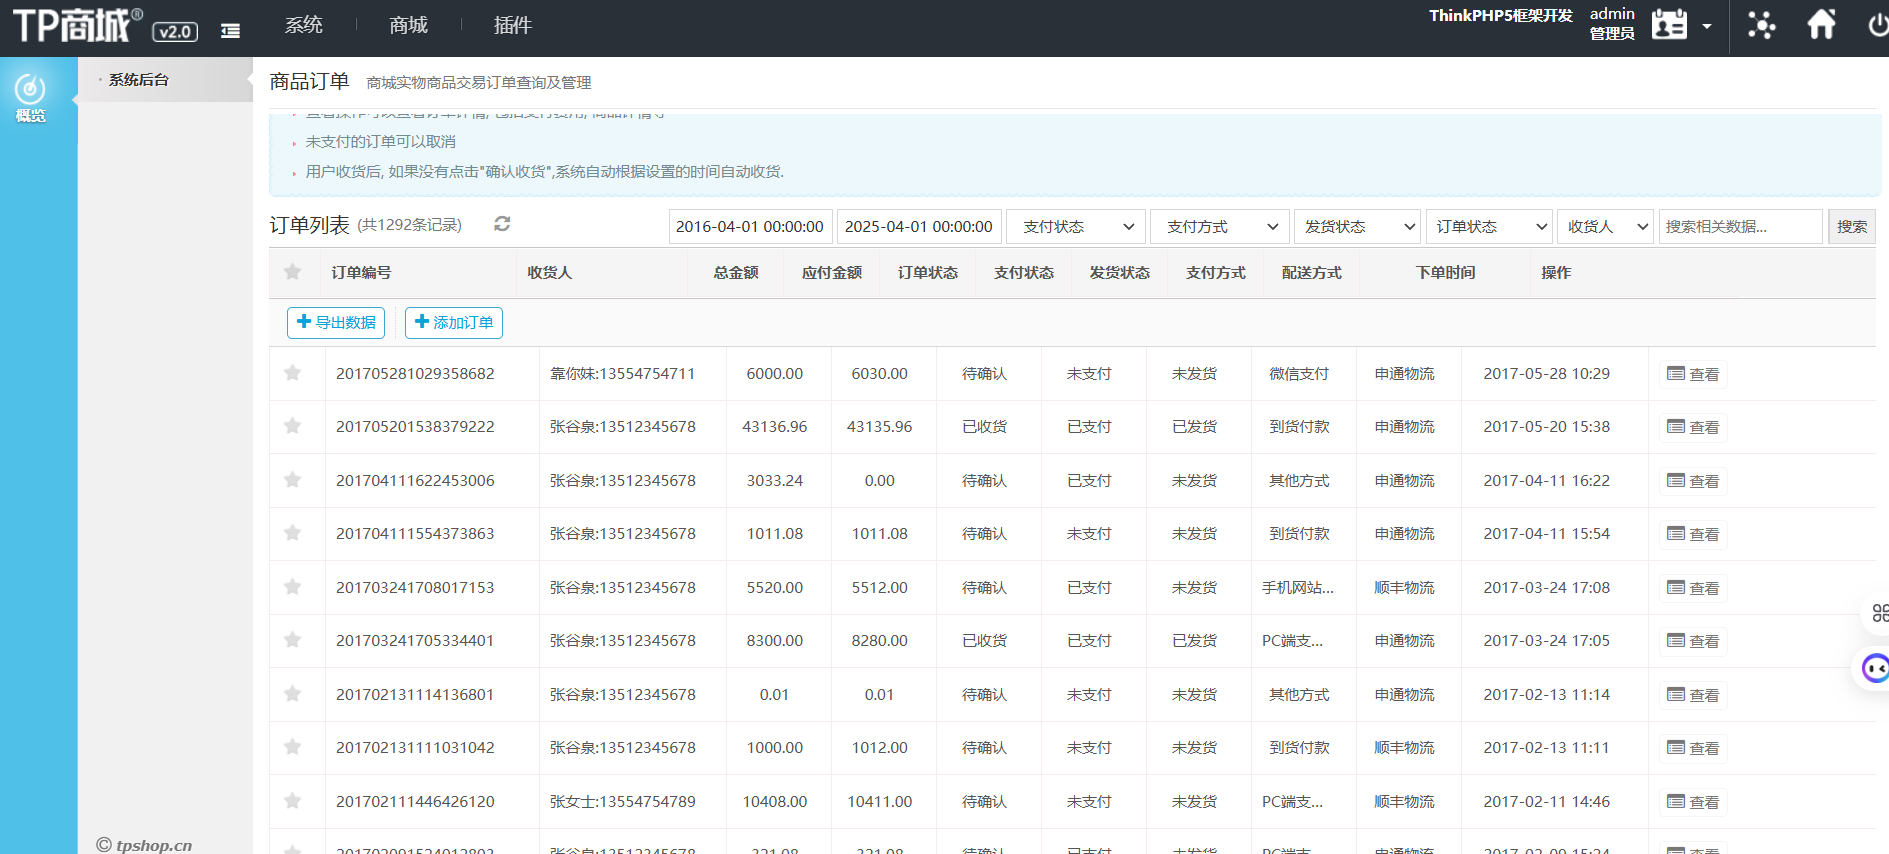
Task: Click the 总金额 column header
Action: 736,273
